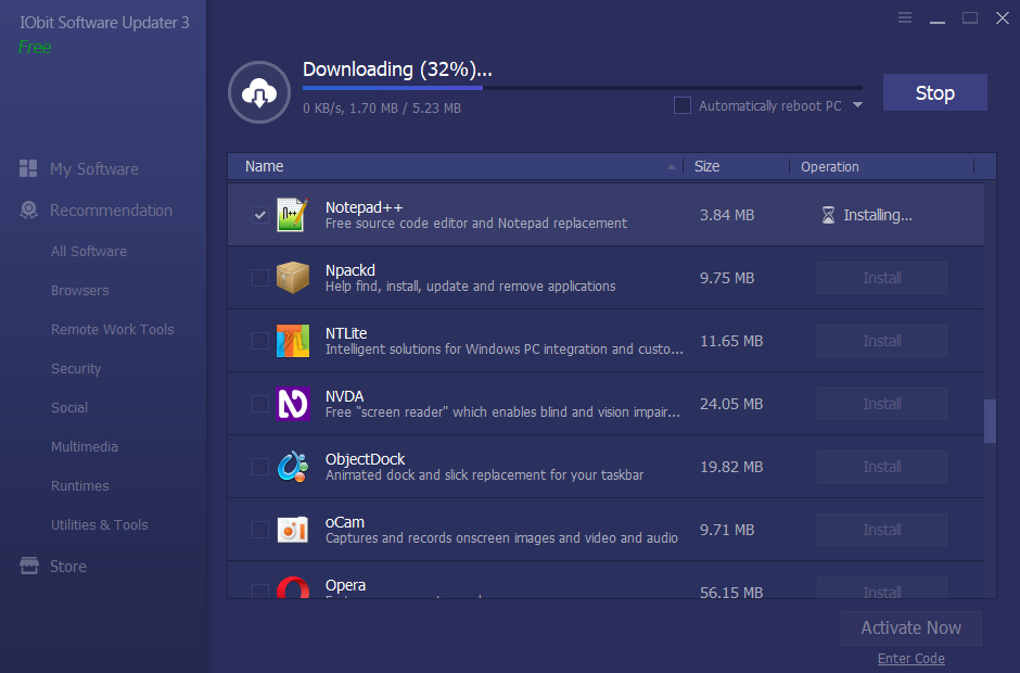Click the Enter Code link
Screen dimensions: 1020x673
[x=911, y=658]
